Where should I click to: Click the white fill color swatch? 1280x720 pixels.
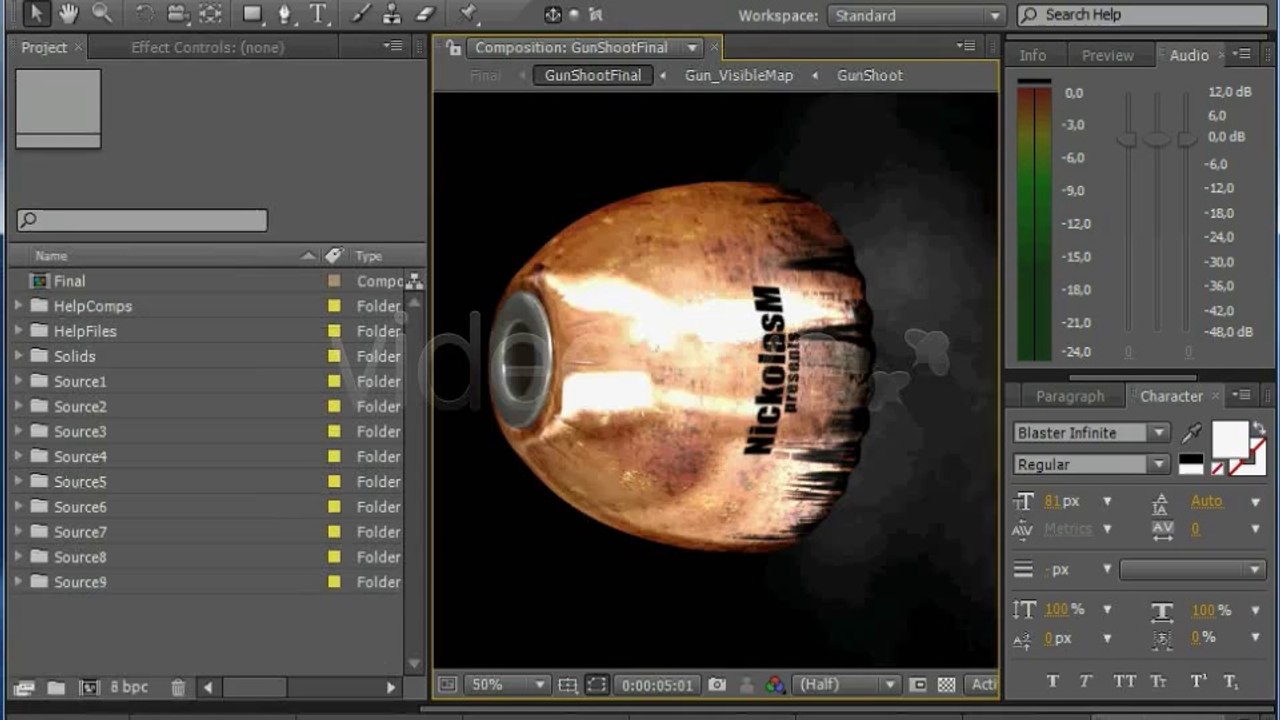pyautogui.click(x=1230, y=438)
